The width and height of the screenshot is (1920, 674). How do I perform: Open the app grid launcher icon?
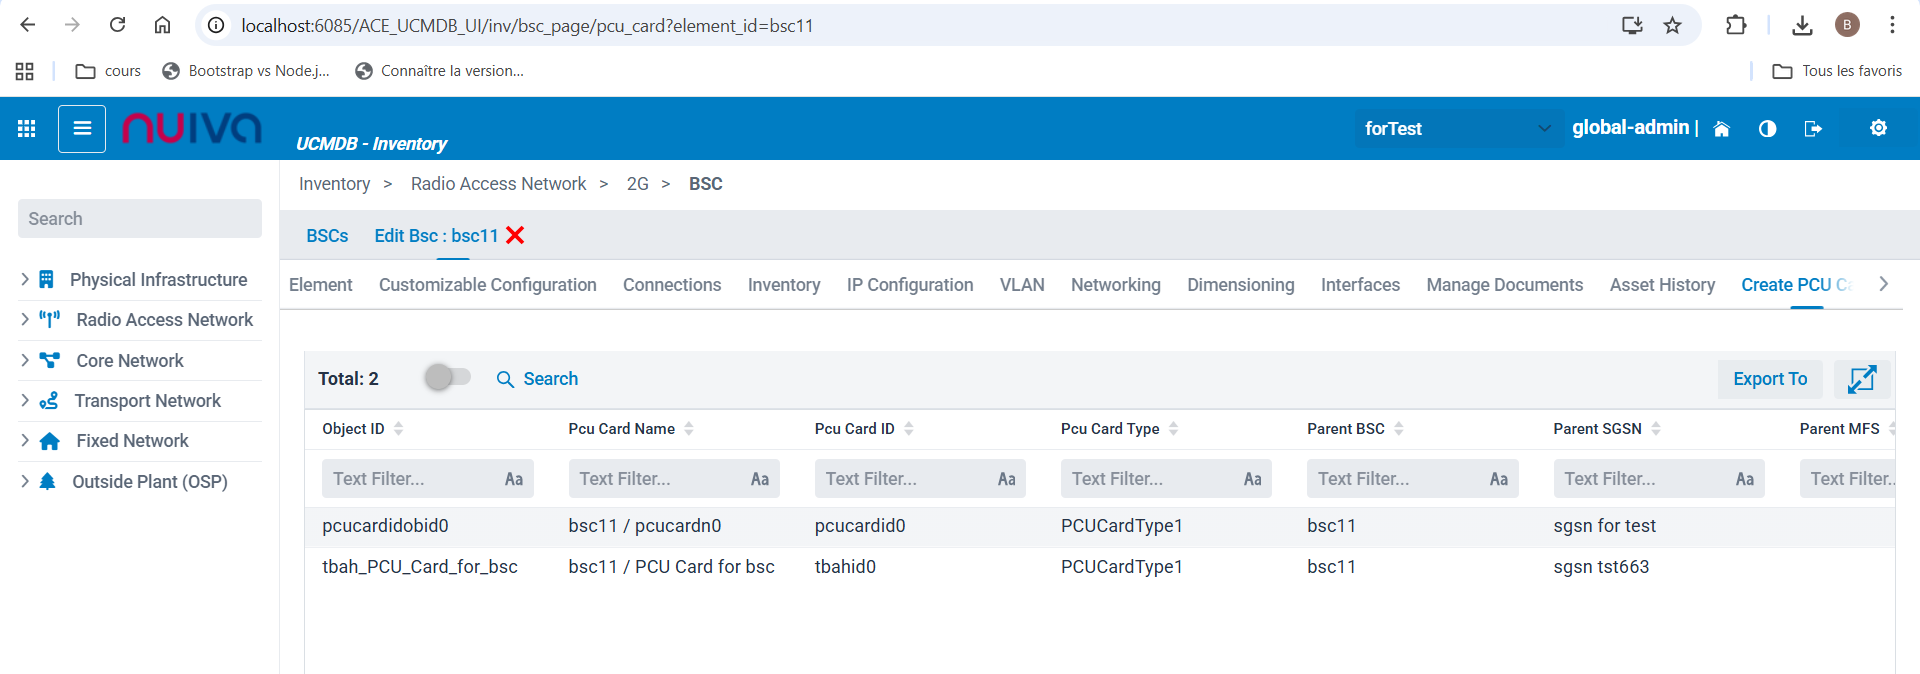point(27,128)
